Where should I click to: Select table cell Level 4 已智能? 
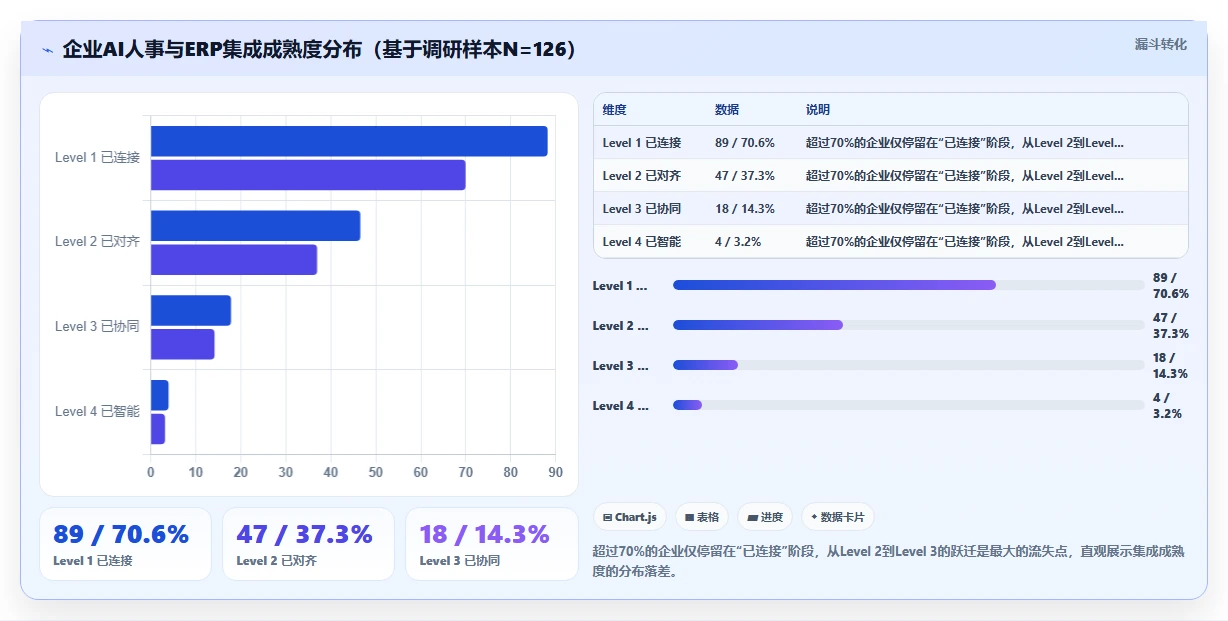(642, 242)
